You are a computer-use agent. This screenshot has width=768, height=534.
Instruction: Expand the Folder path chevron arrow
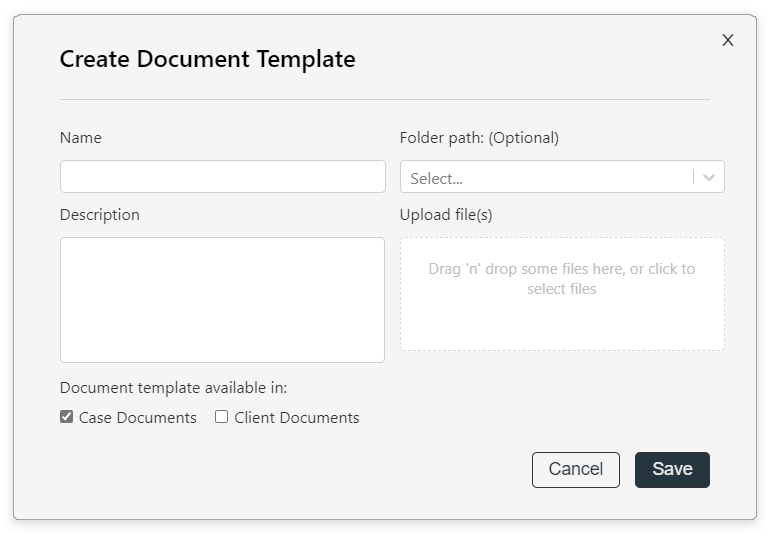(709, 177)
